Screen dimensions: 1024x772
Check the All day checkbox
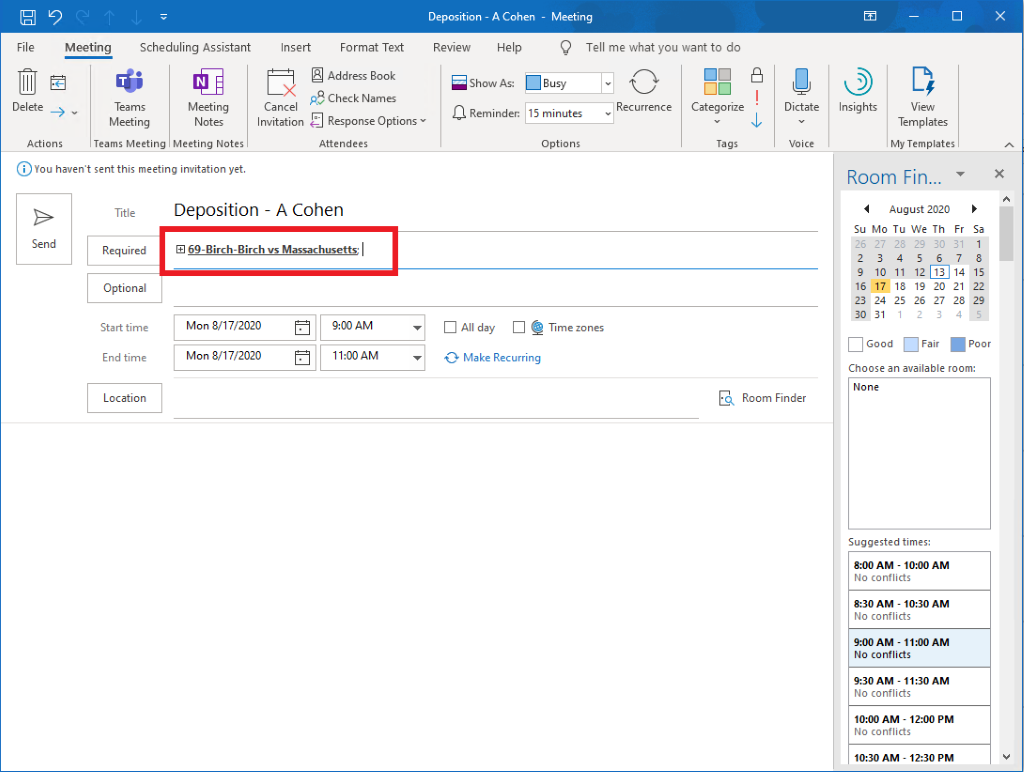[450, 327]
